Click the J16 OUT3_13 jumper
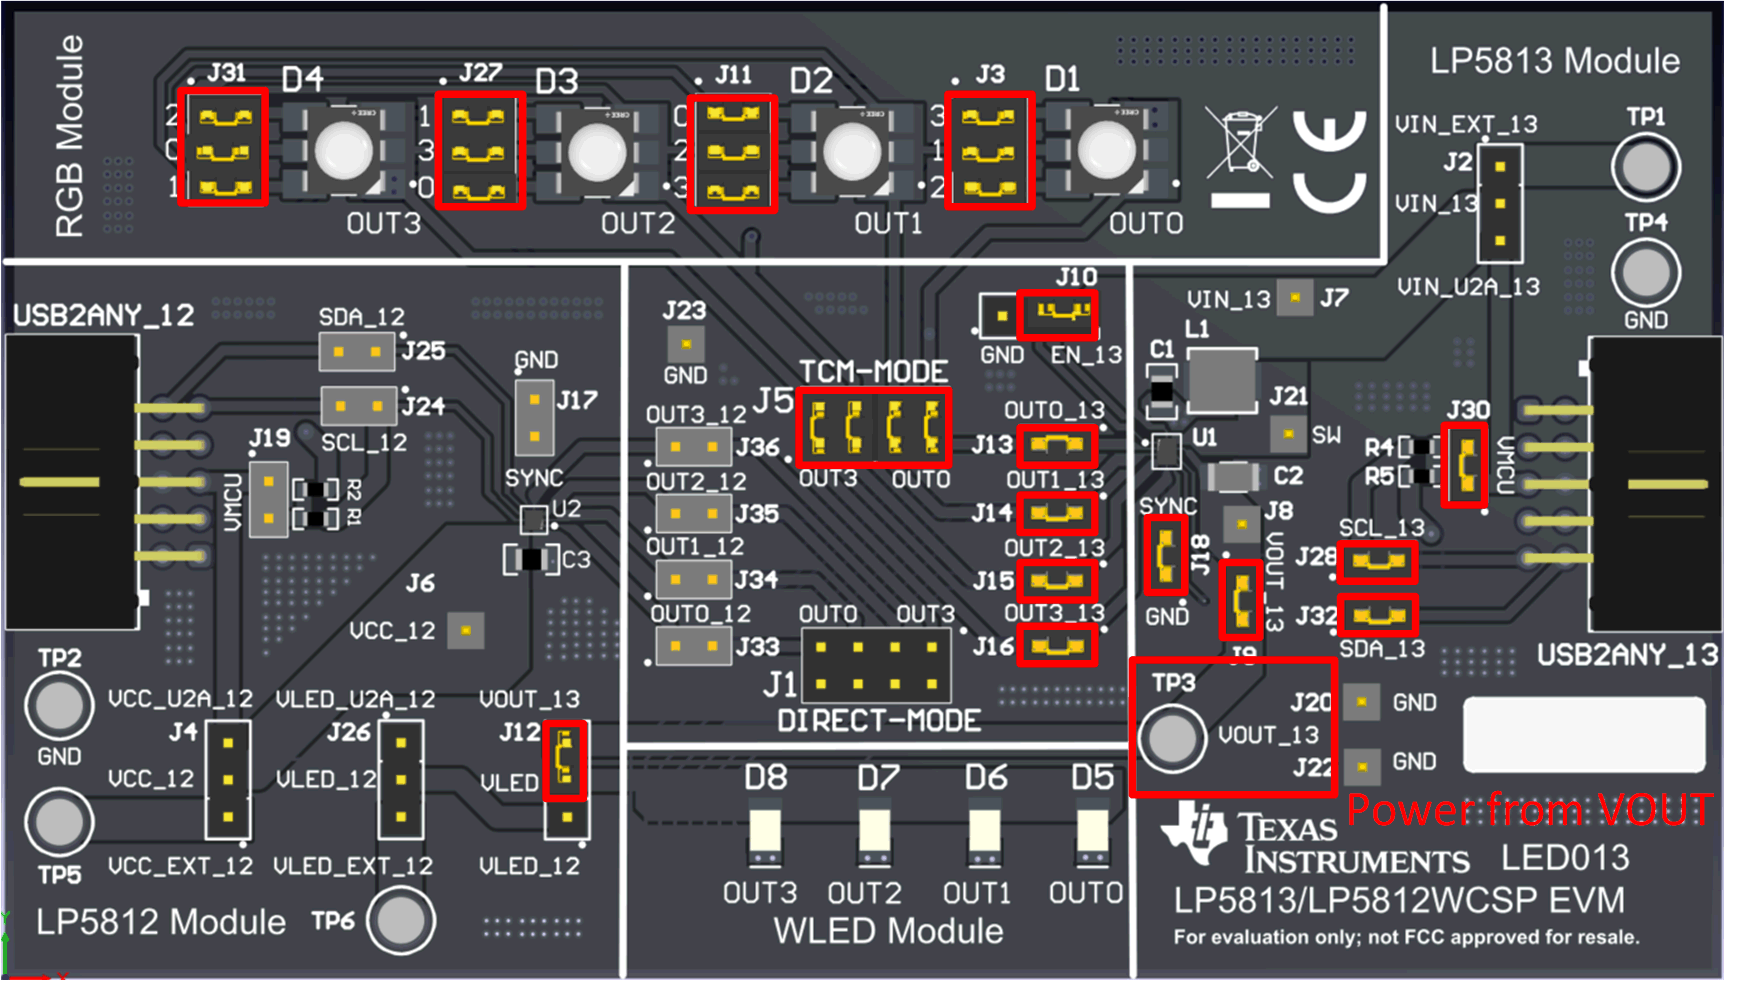 [x=1057, y=646]
